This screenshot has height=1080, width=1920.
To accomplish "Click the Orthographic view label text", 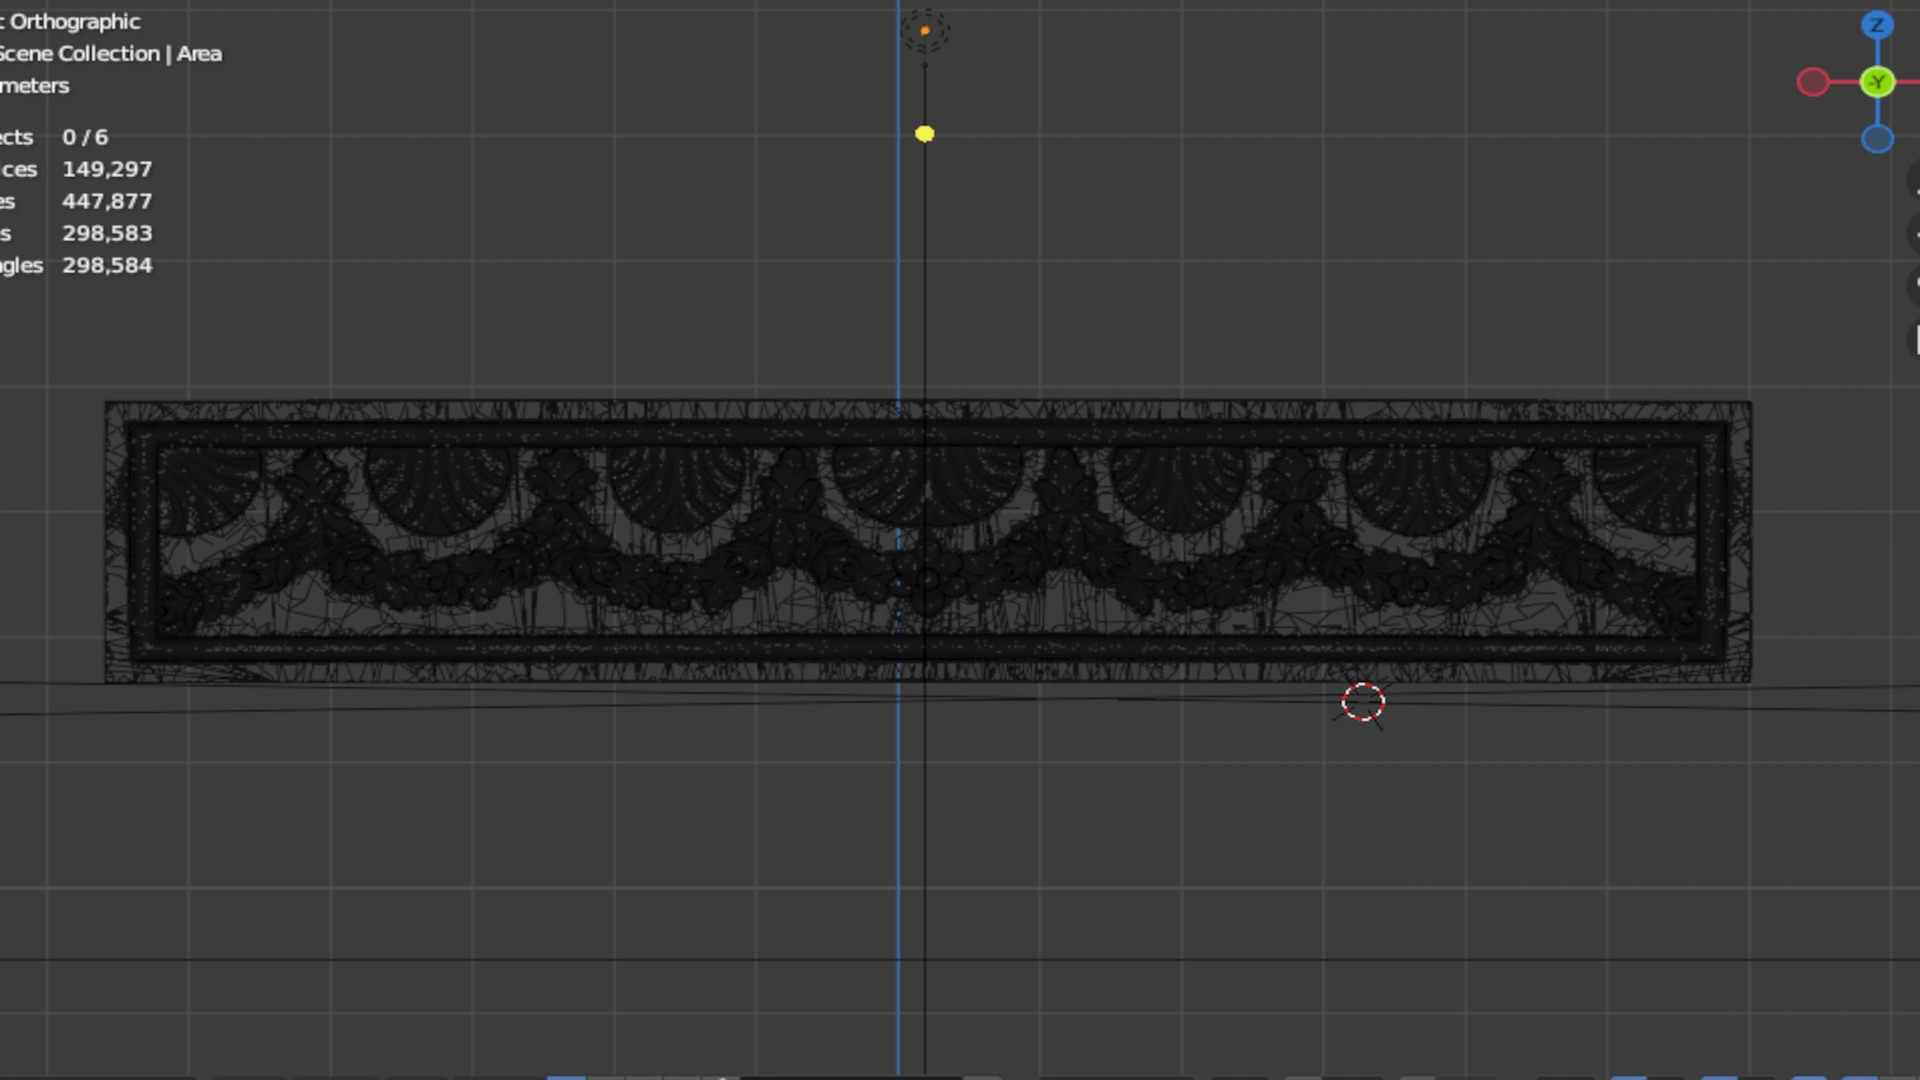I will [74, 22].
